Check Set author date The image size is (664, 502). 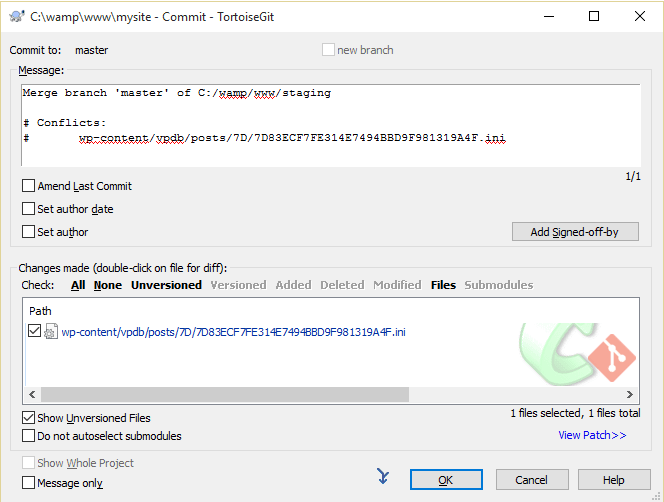[x=28, y=209]
